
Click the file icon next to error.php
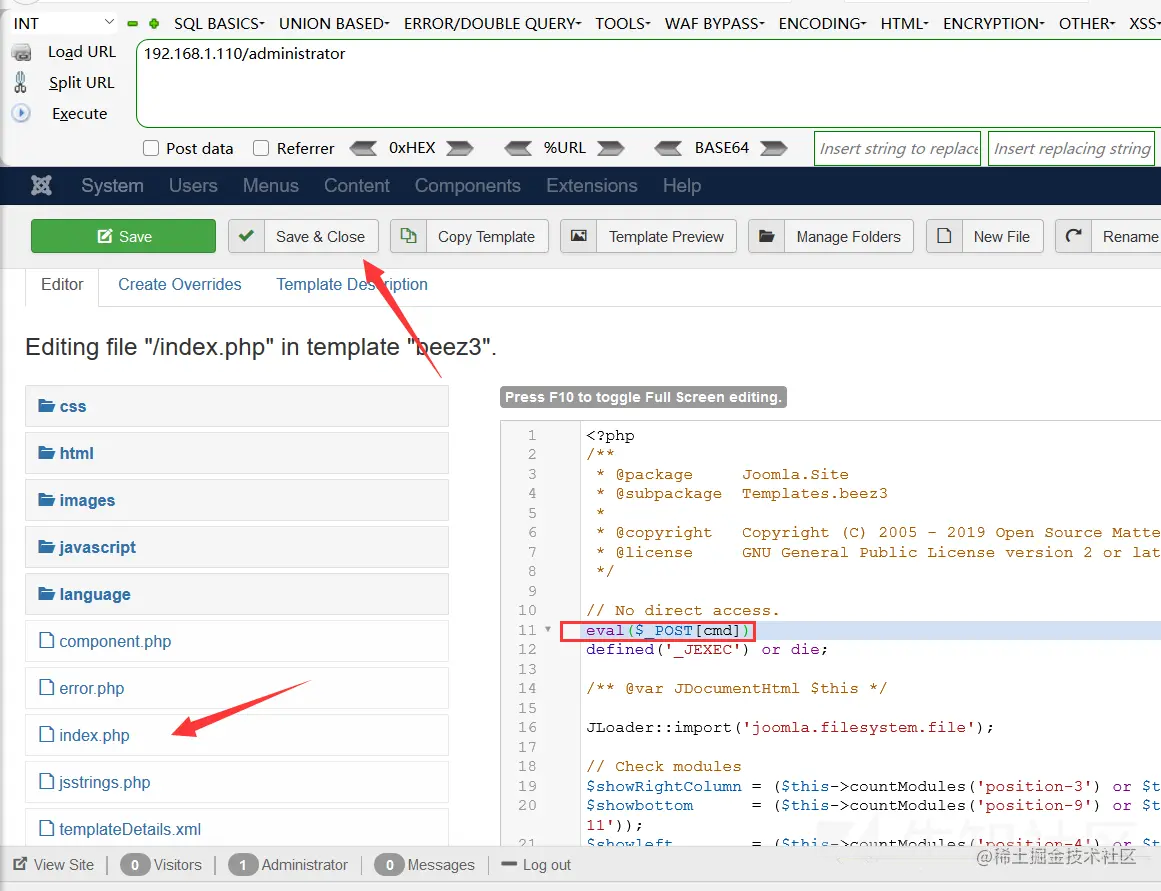(x=47, y=687)
